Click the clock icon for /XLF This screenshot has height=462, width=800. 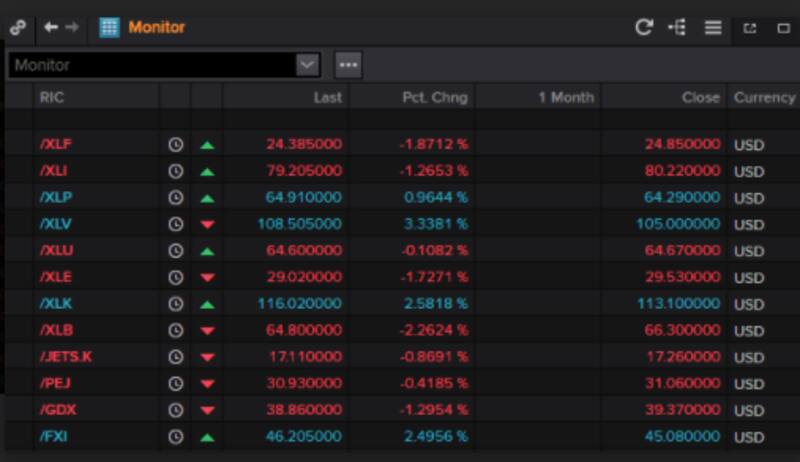click(x=176, y=144)
